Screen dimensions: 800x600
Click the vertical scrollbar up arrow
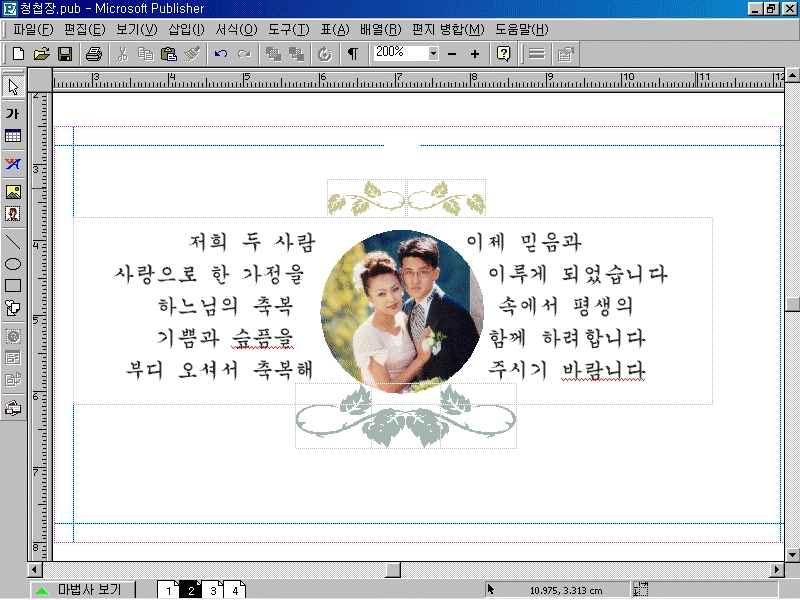pos(792,76)
